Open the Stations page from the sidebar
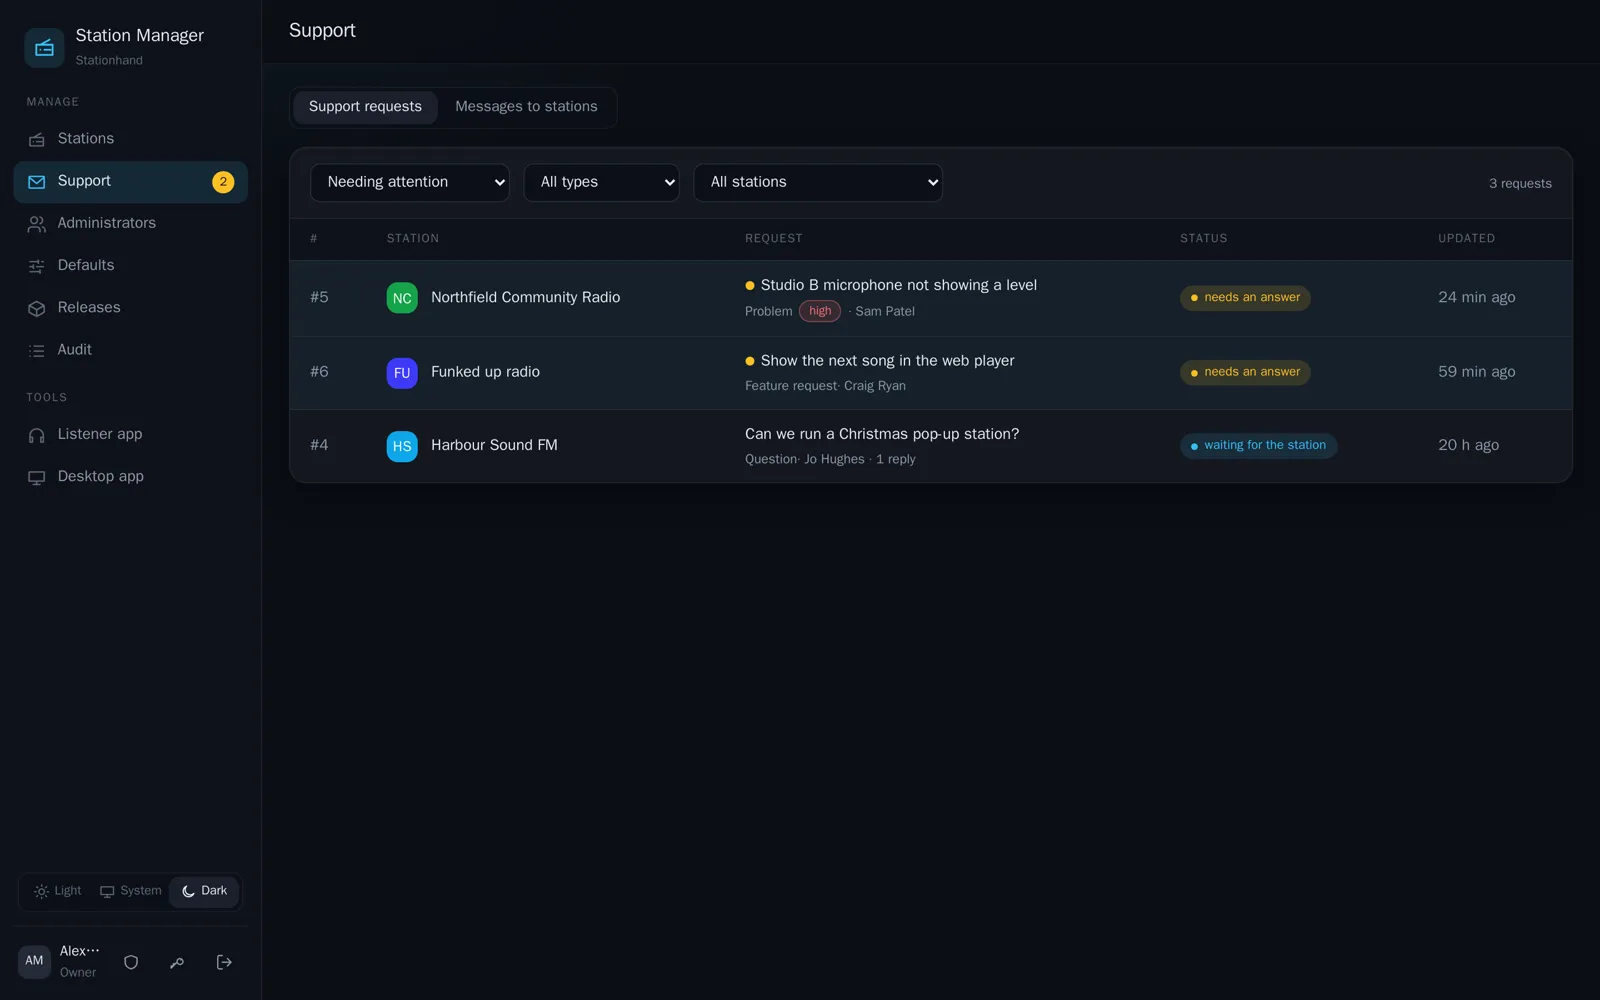The height and width of the screenshot is (1000, 1600). coord(130,139)
